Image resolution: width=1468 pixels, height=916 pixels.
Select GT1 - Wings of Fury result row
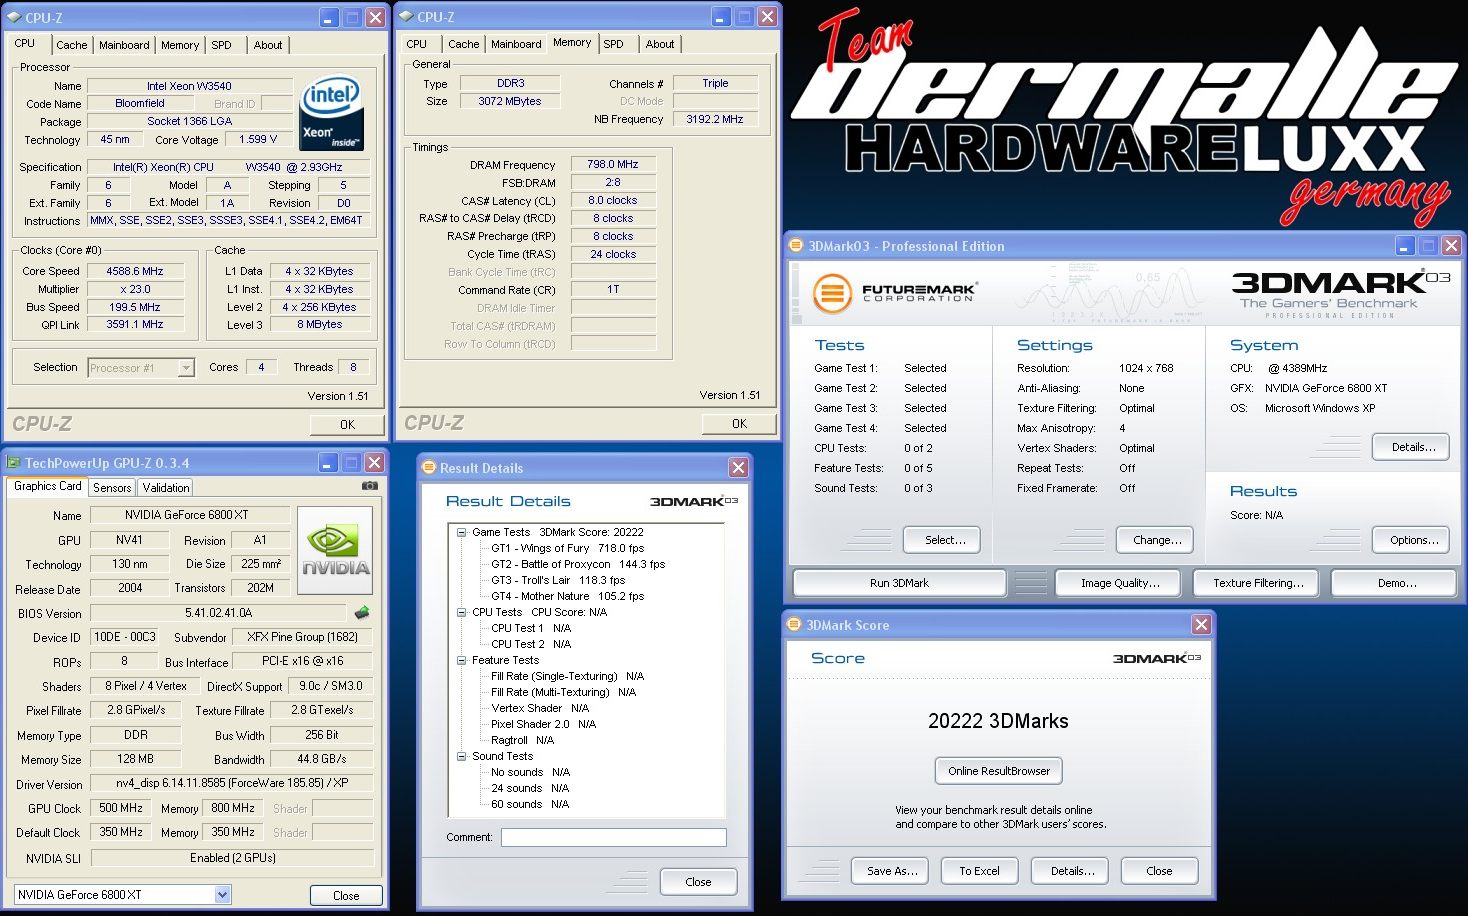point(567,548)
